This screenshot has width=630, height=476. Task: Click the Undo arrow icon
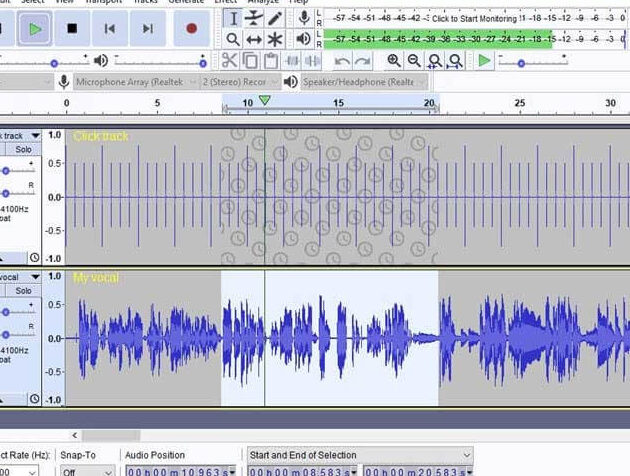(343, 61)
